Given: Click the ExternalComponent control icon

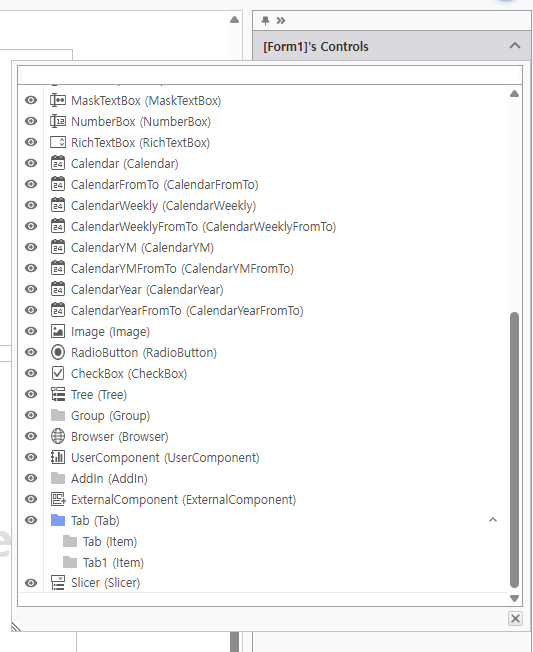Looking at the screenshot, I should 58,499.
